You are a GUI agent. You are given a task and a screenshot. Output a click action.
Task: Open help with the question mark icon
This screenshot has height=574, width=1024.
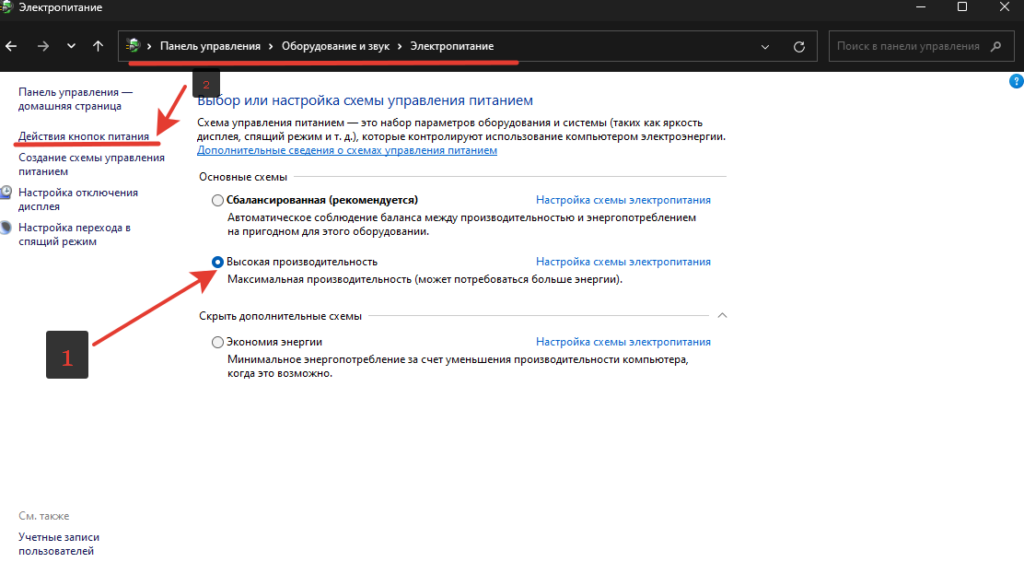click(1016, 82)
